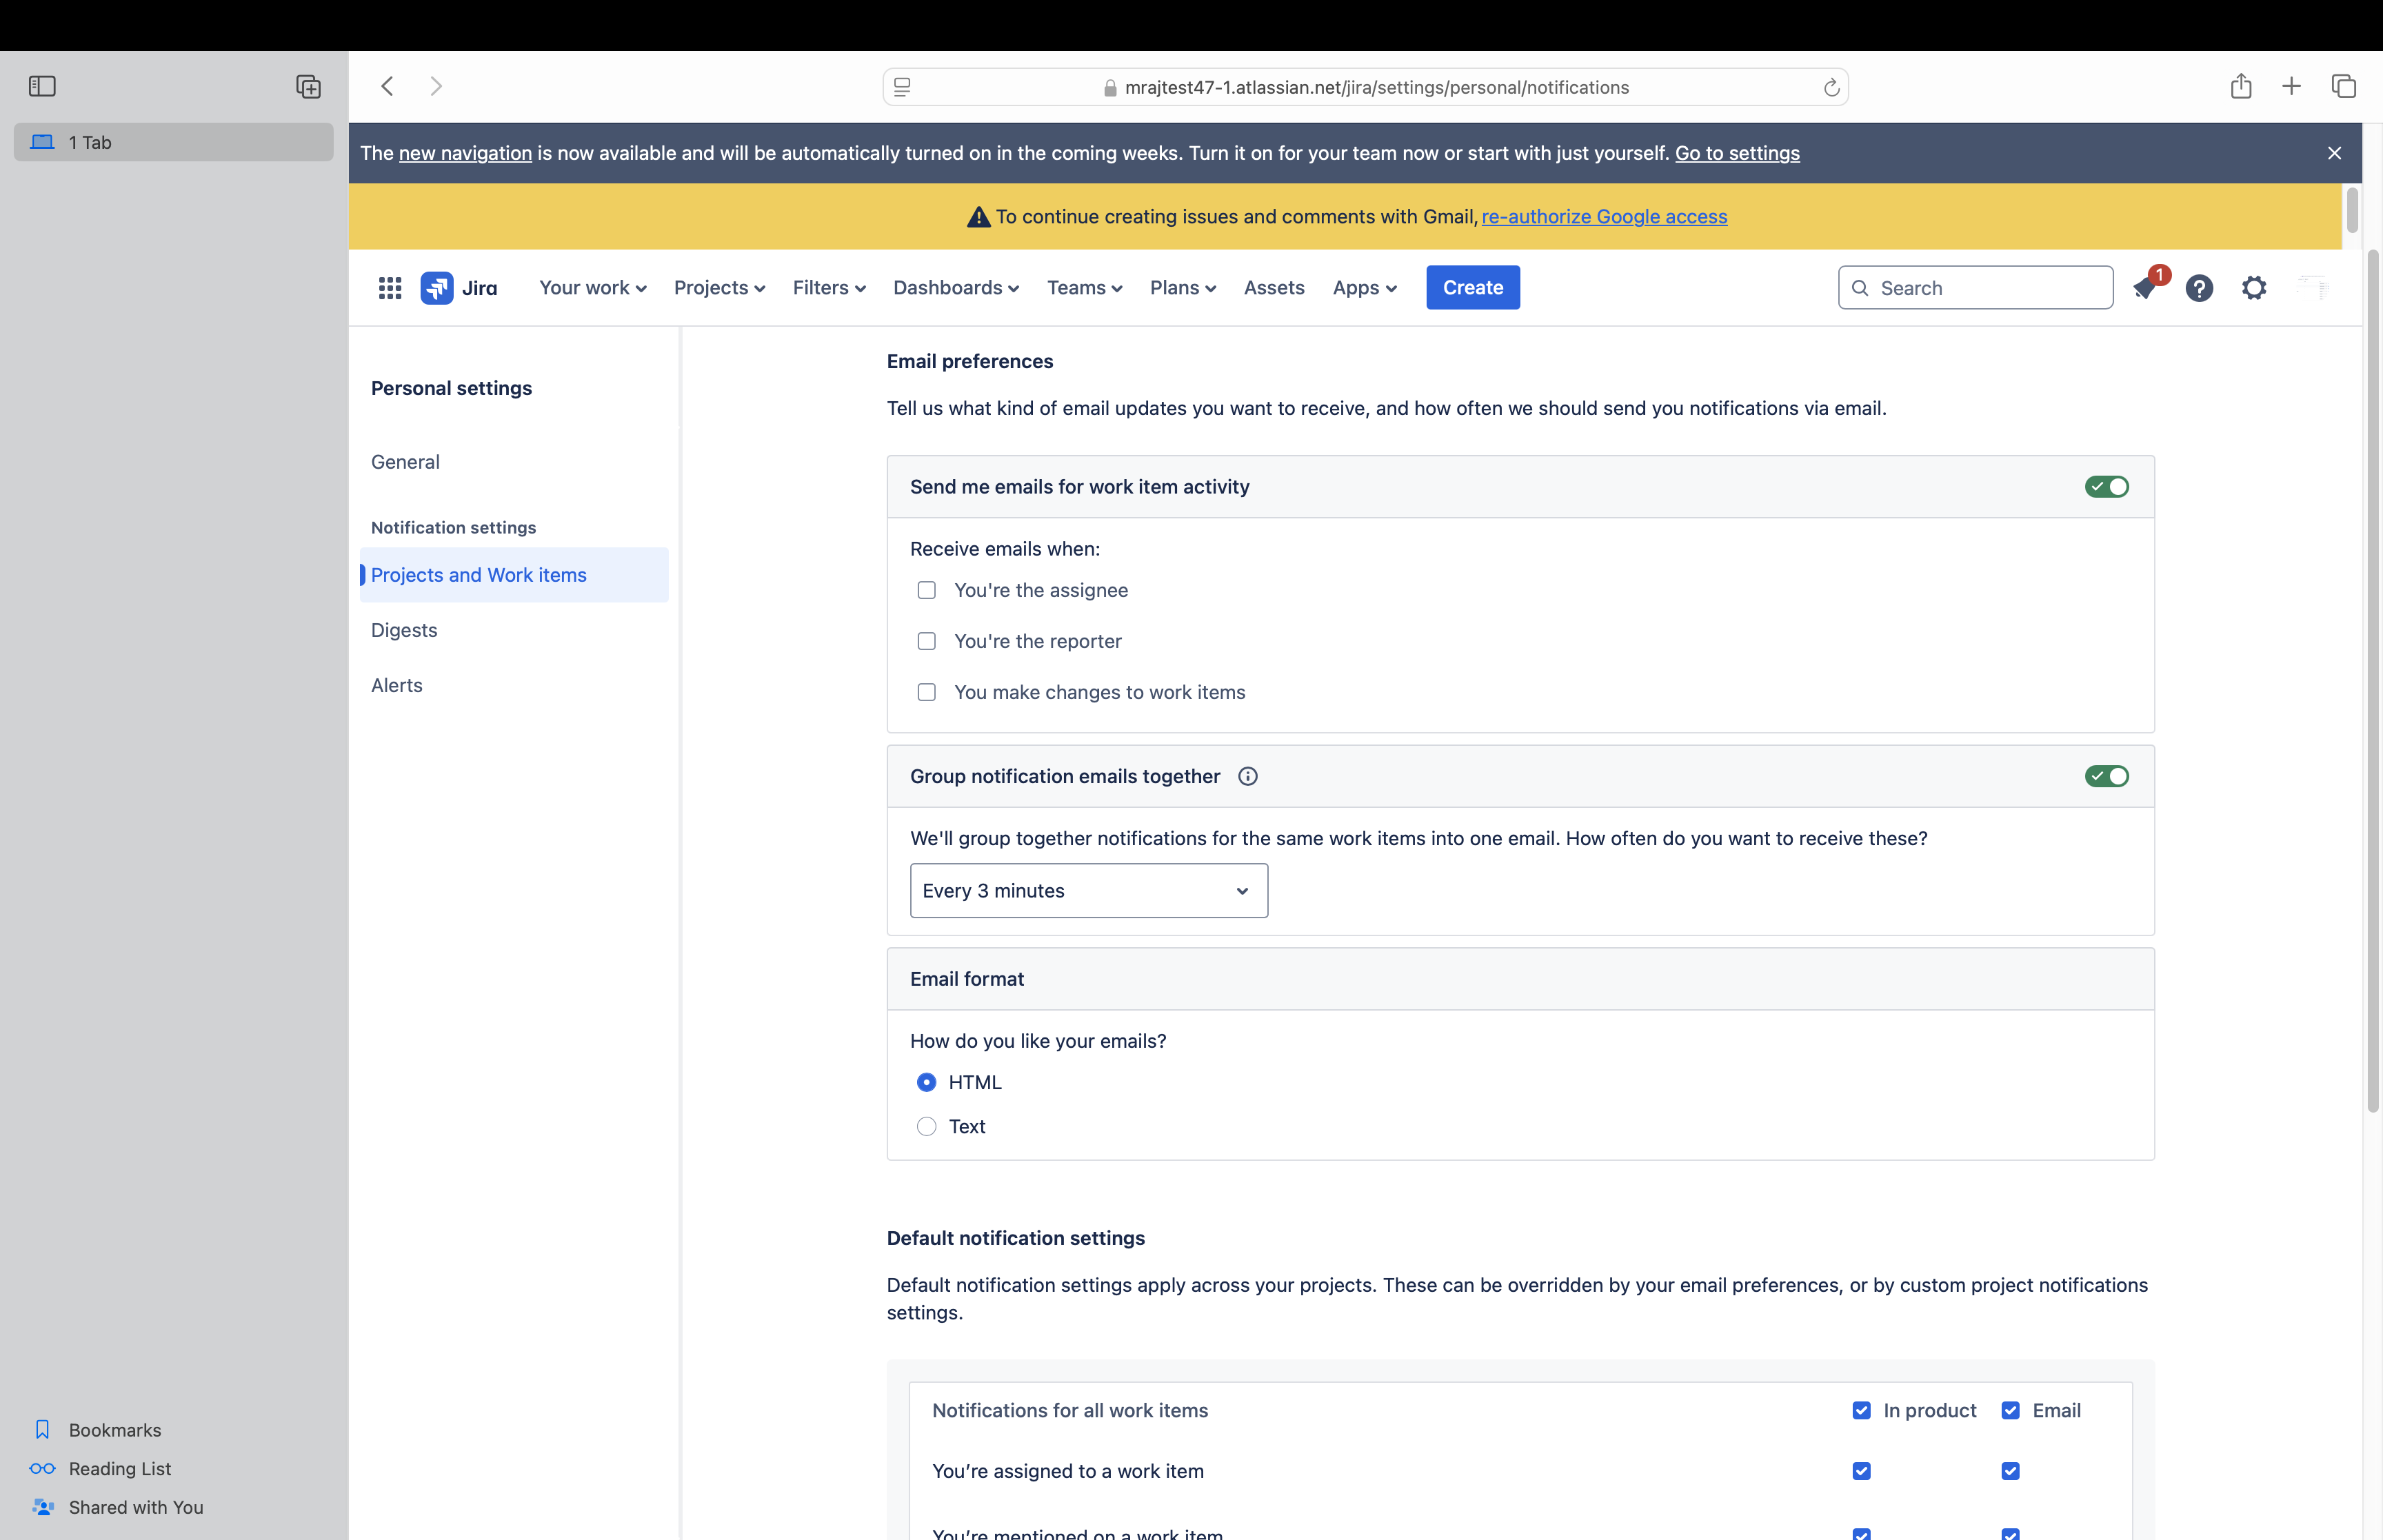Follow the re-authorize Google access link
Screen dimensions: 2383x1540
coord(1604,217)
